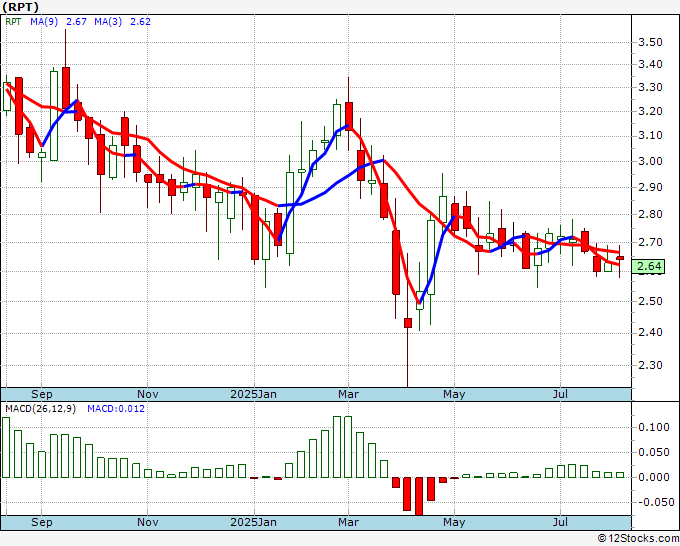Select the MA(9) value 2.67
Screen dimensions: 680x546
click(76, 22)
